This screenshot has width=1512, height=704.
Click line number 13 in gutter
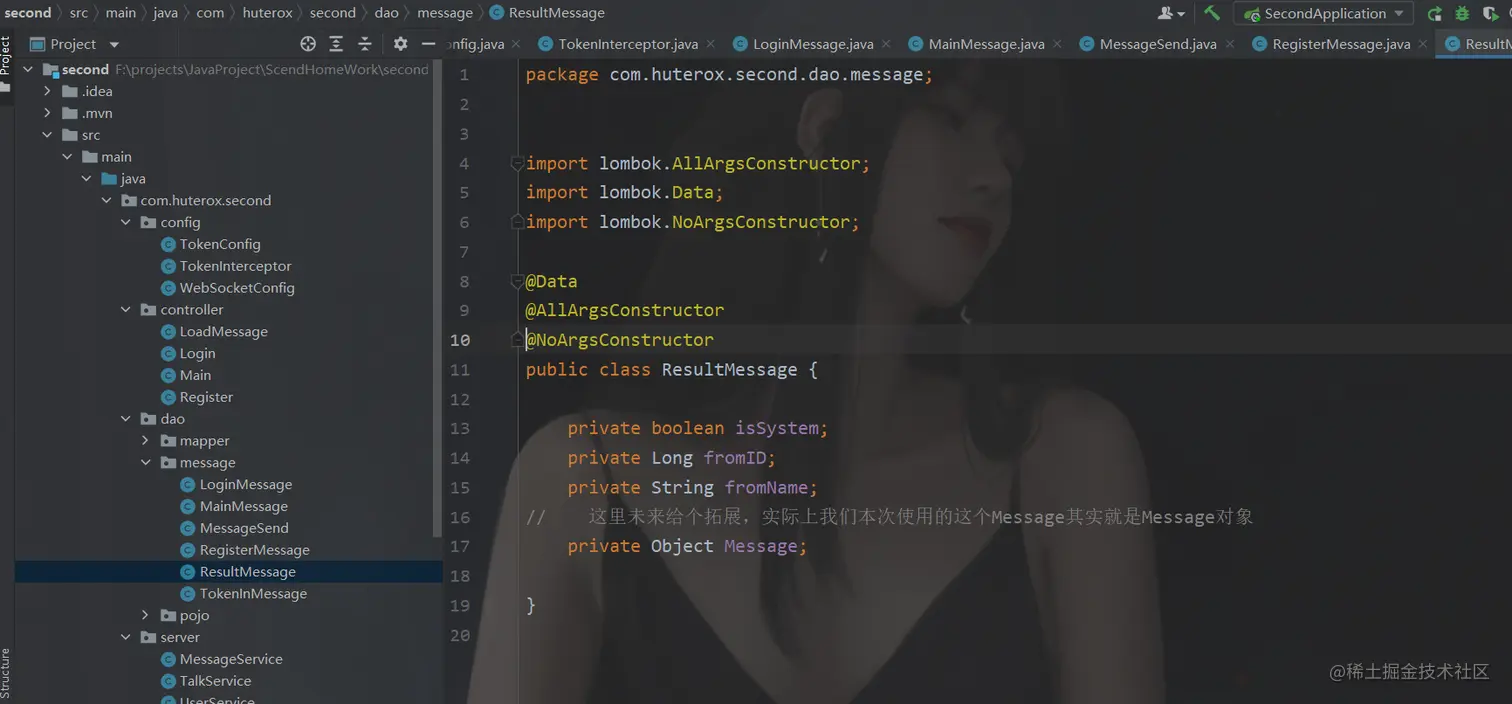460,429
